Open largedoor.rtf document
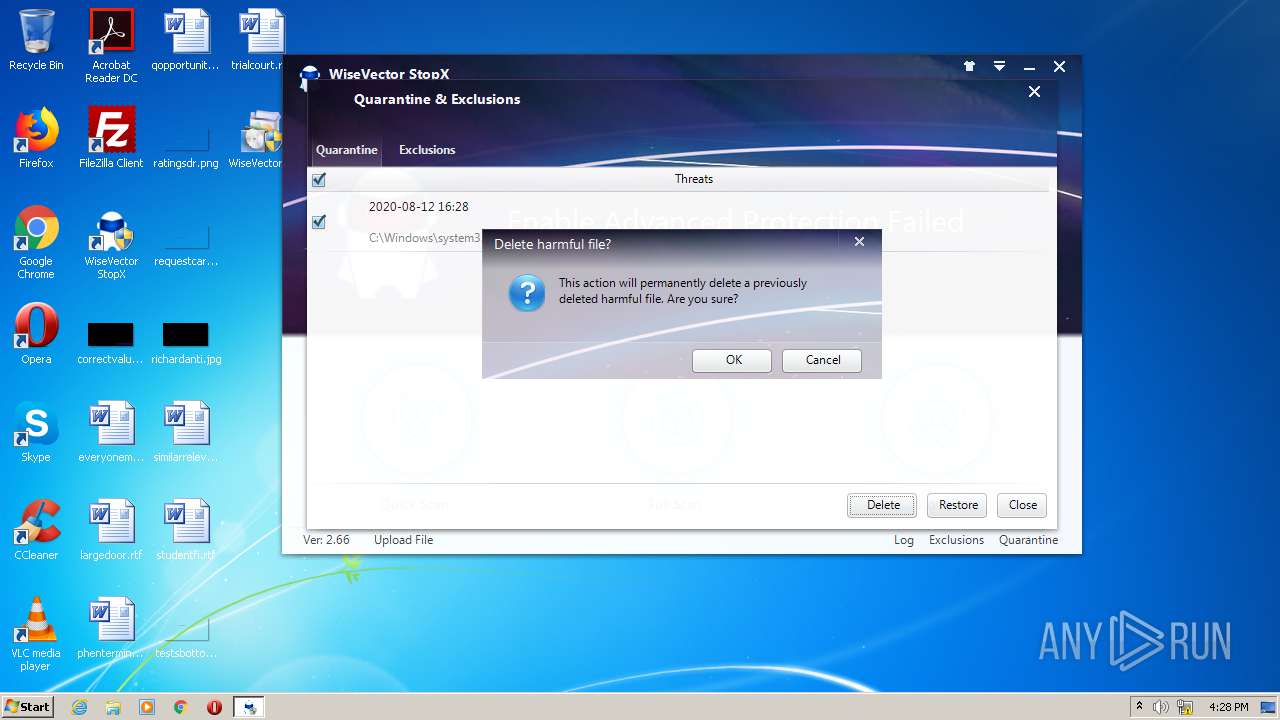This screenshot has width=1280, height=720. tap(111, 530)
